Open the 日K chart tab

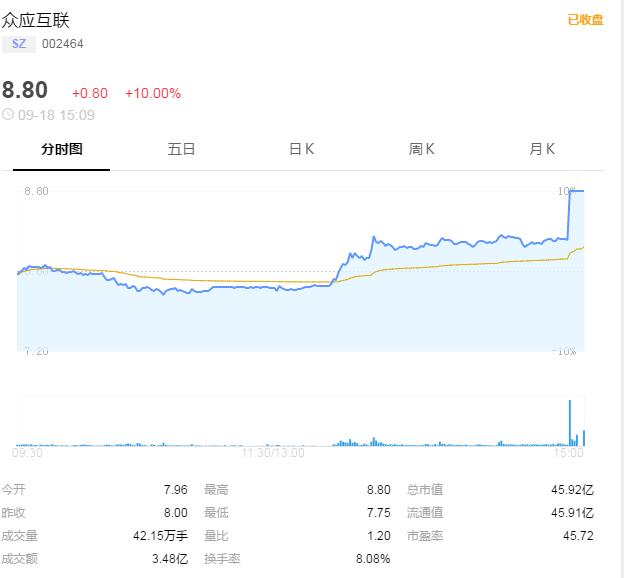click(301, 149)
